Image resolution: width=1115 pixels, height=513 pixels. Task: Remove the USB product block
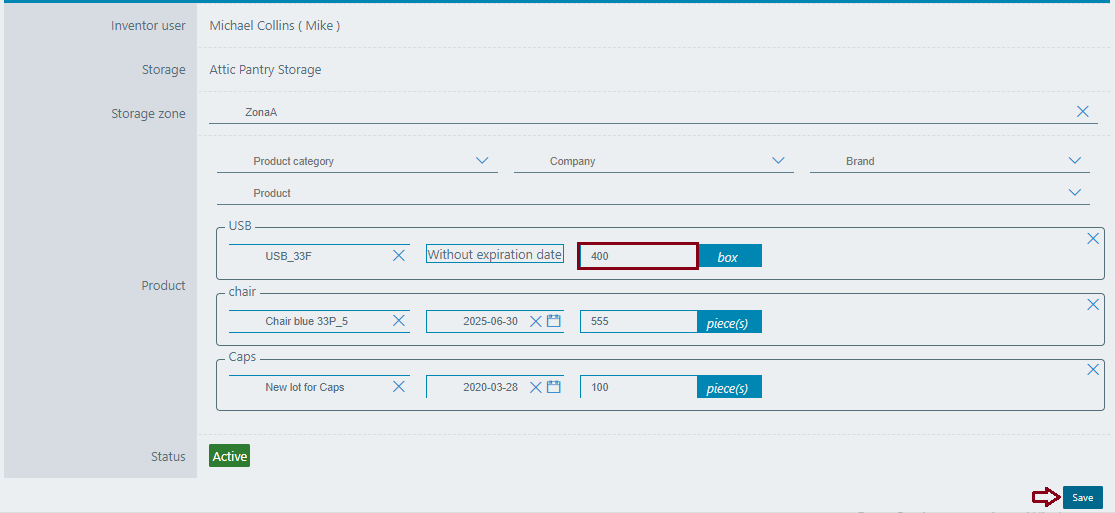1093,239
